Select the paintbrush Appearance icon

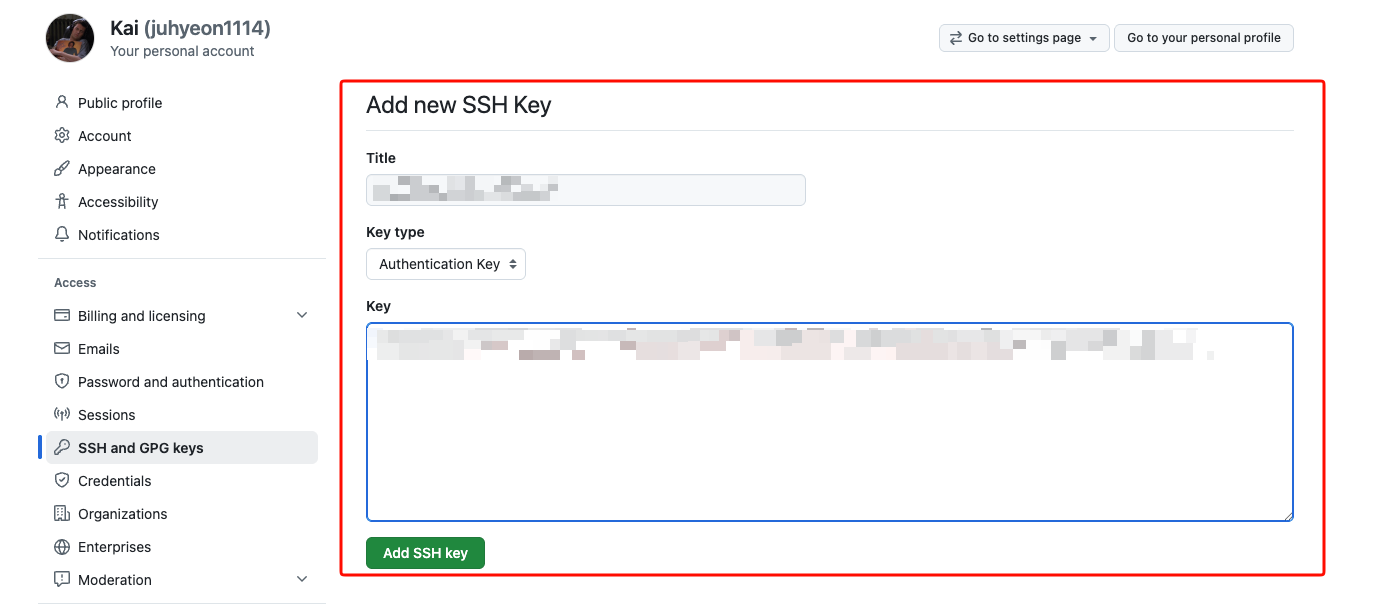[x=62, y=168]
